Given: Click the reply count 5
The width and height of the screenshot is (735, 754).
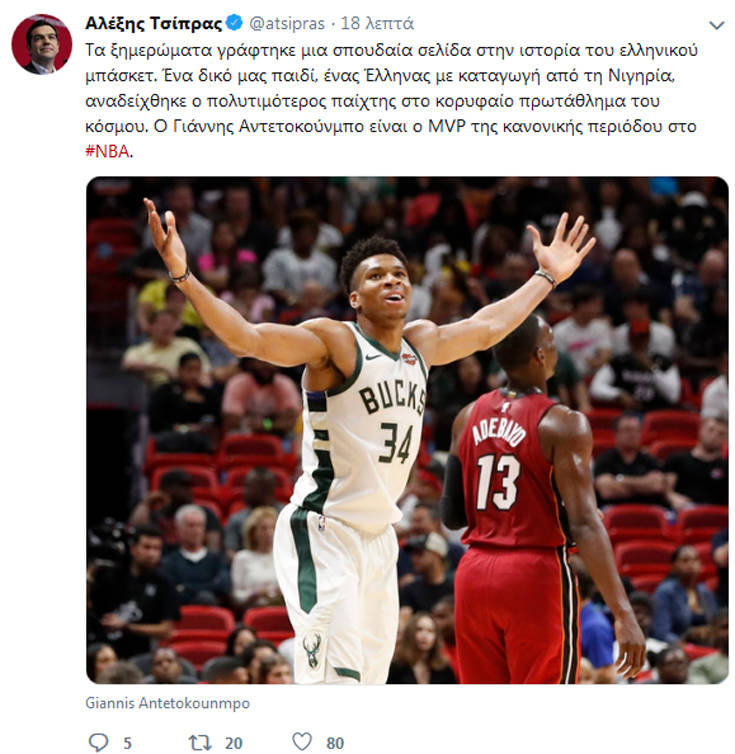Looking at the screenshot, I should [x=127, y=743].
